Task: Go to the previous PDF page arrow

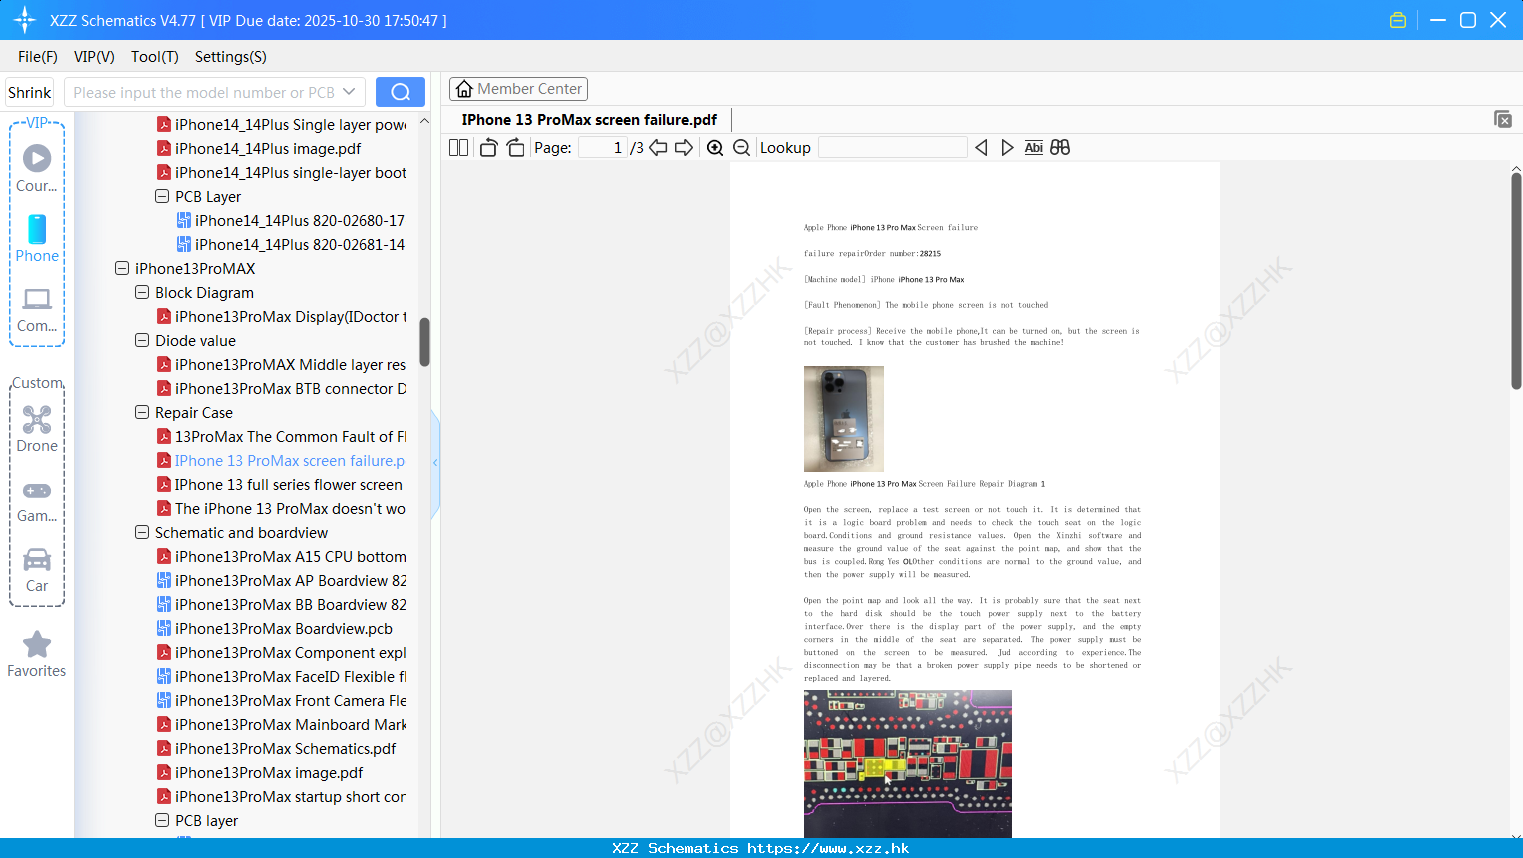Action: click(658, 148)
